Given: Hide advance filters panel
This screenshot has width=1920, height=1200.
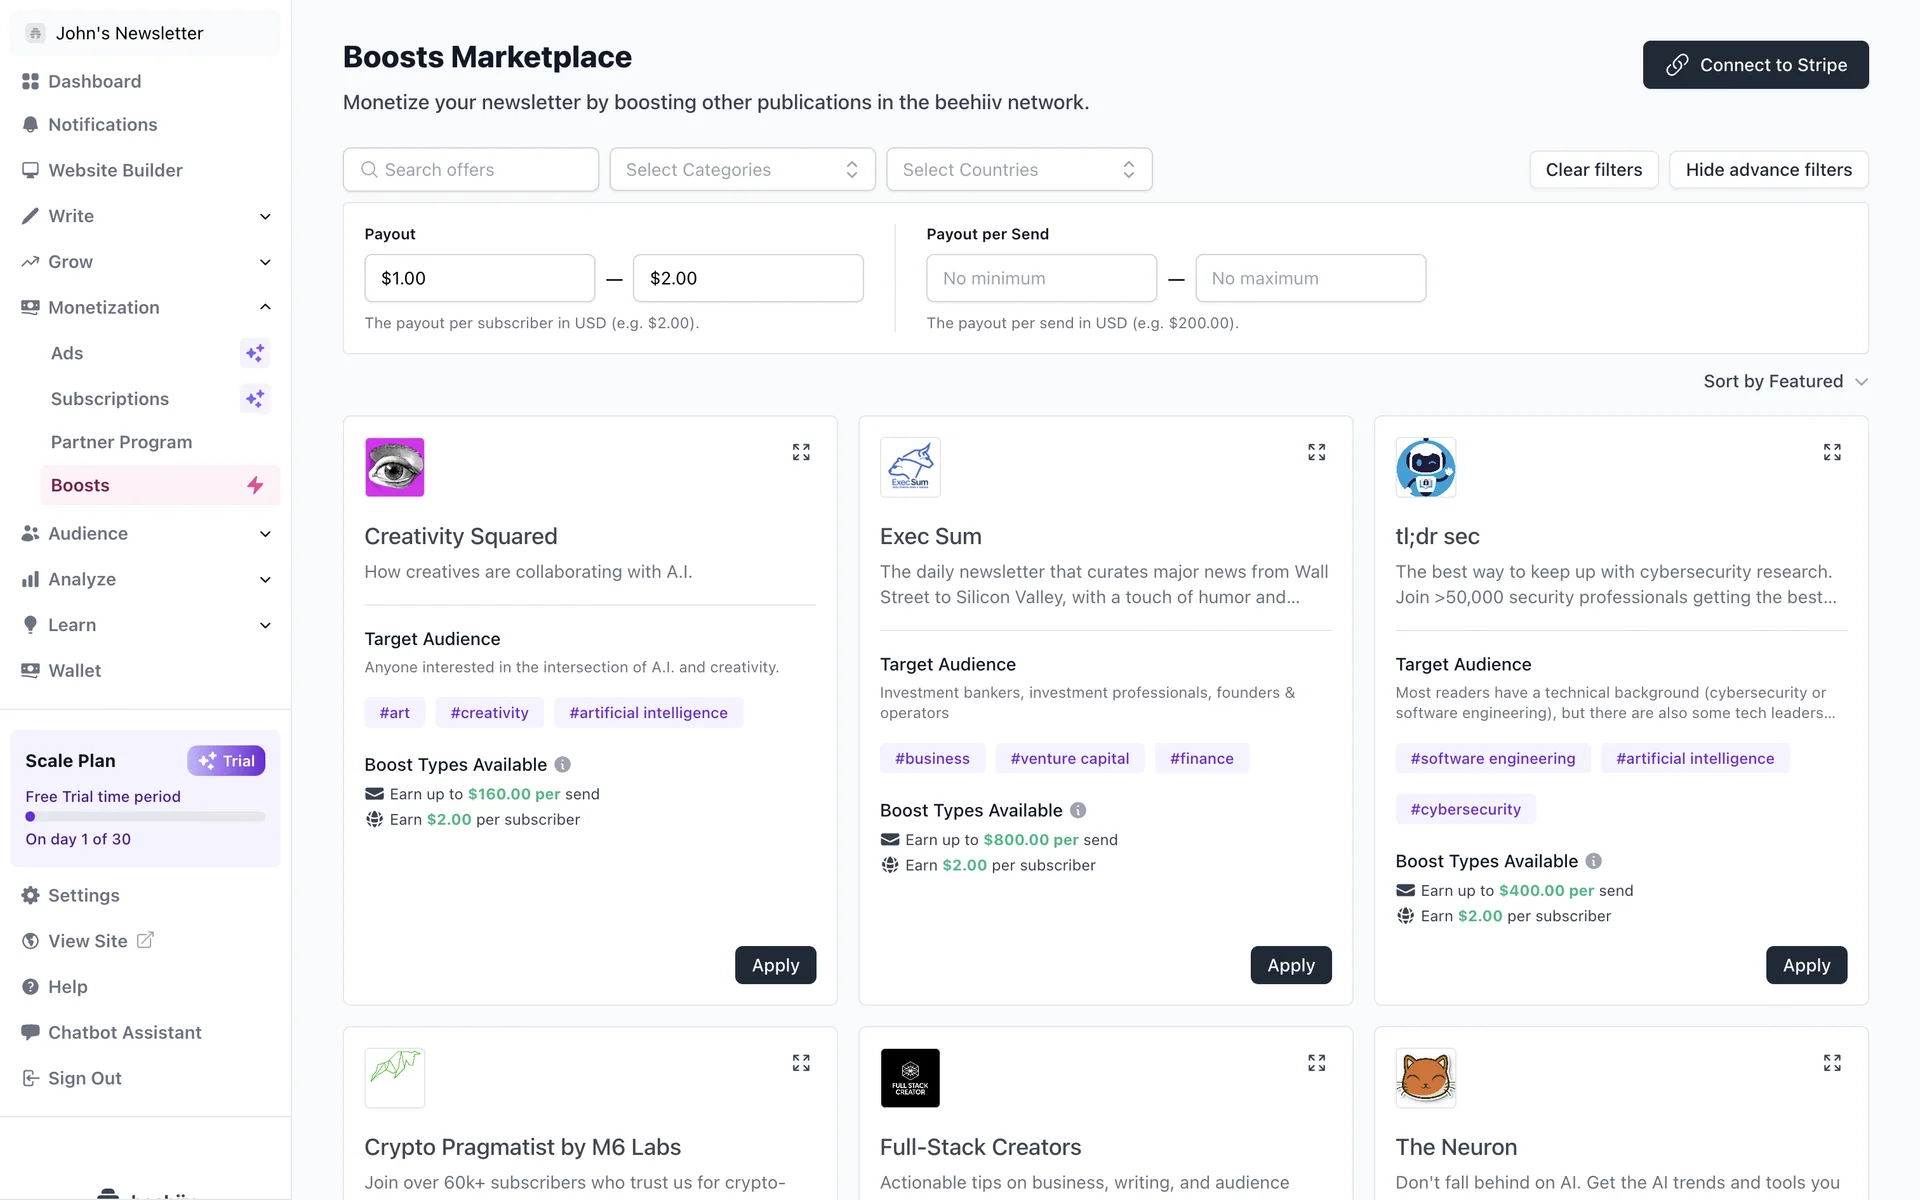Looking at the screenshot, I should [x=1768, y=170].
